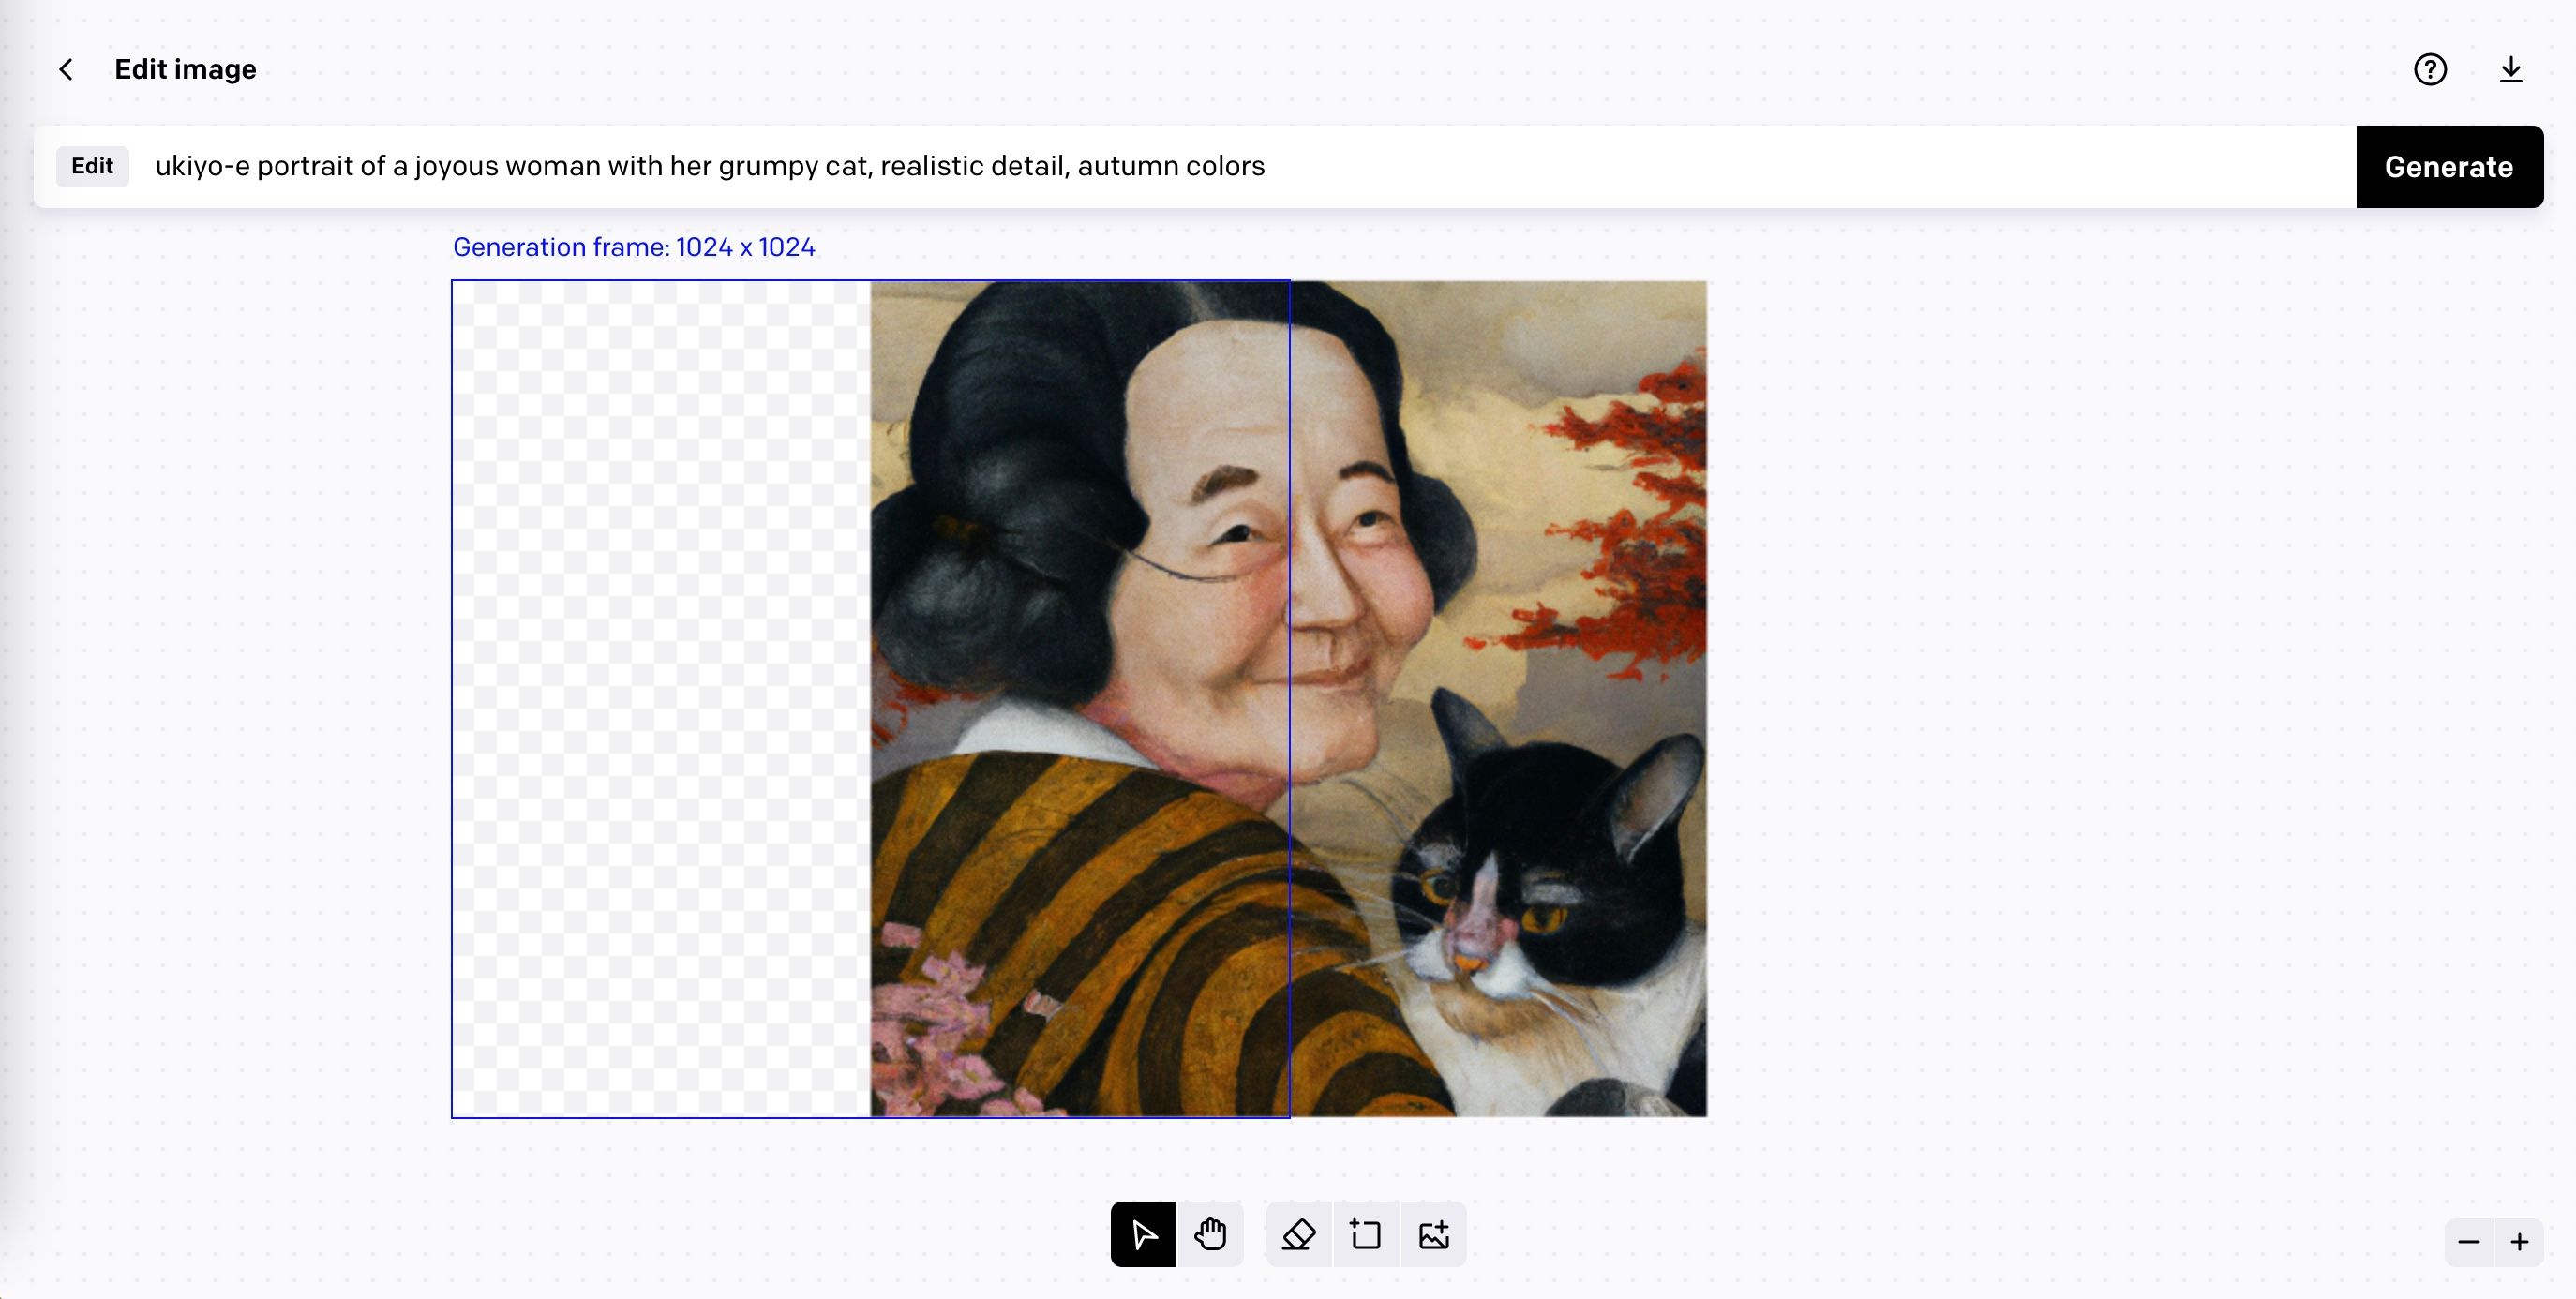
Task: Add a new generation frame
Action: pos(1365,1233)
